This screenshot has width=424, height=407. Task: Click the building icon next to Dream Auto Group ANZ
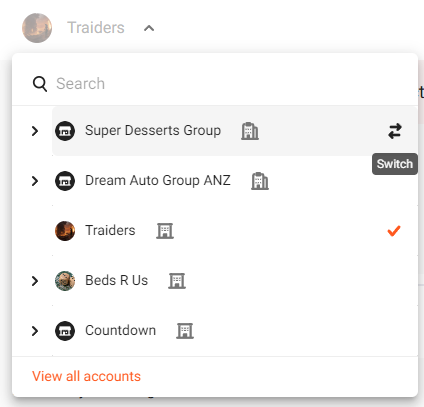[x=260, y=181]
